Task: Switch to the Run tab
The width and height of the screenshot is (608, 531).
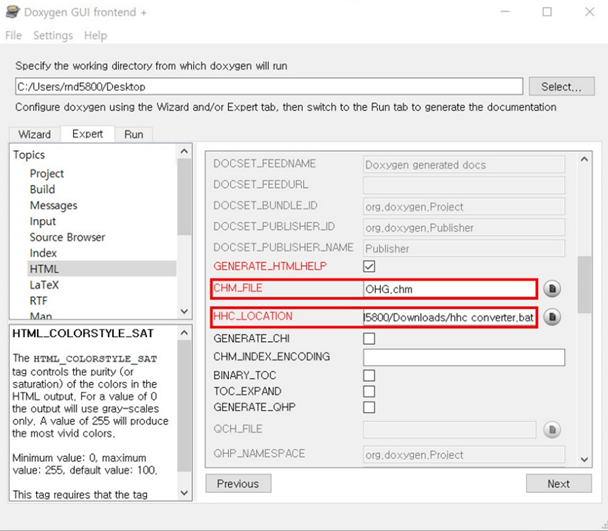Action: click(x=134, y=135)
